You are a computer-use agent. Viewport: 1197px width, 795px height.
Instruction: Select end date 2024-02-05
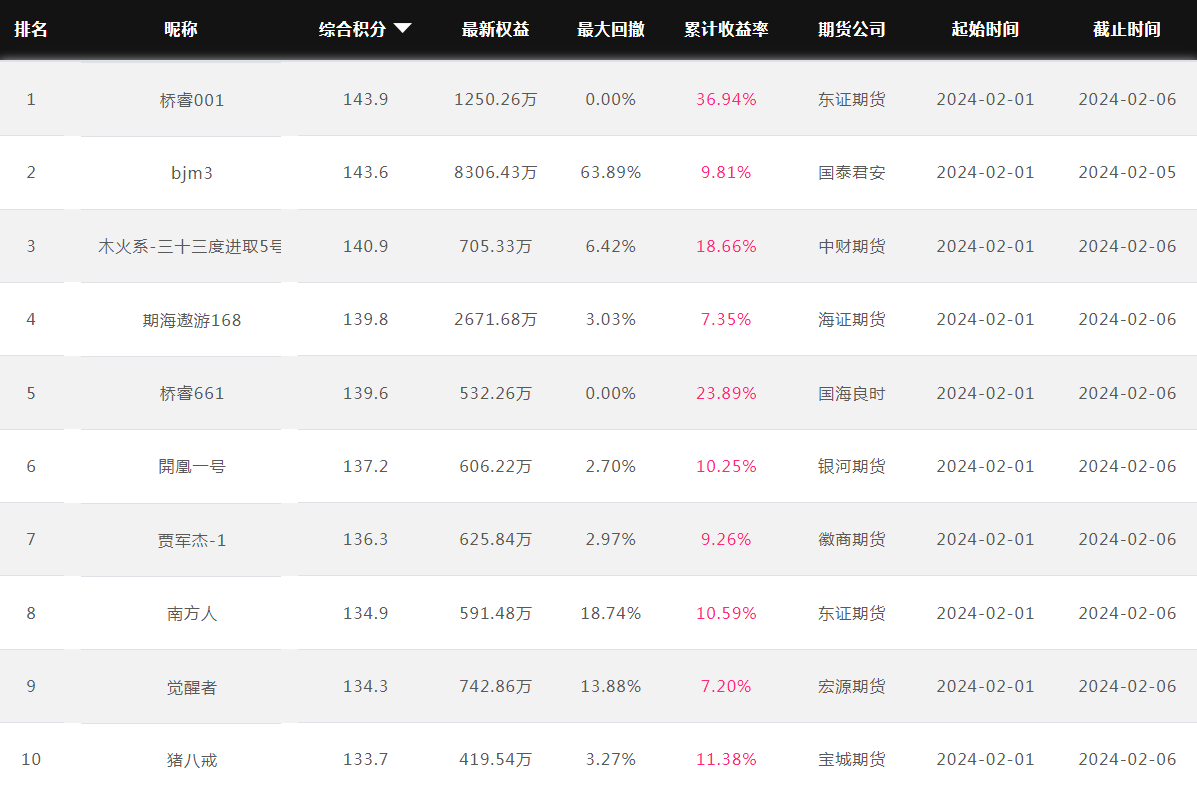tap(1127, 173)
